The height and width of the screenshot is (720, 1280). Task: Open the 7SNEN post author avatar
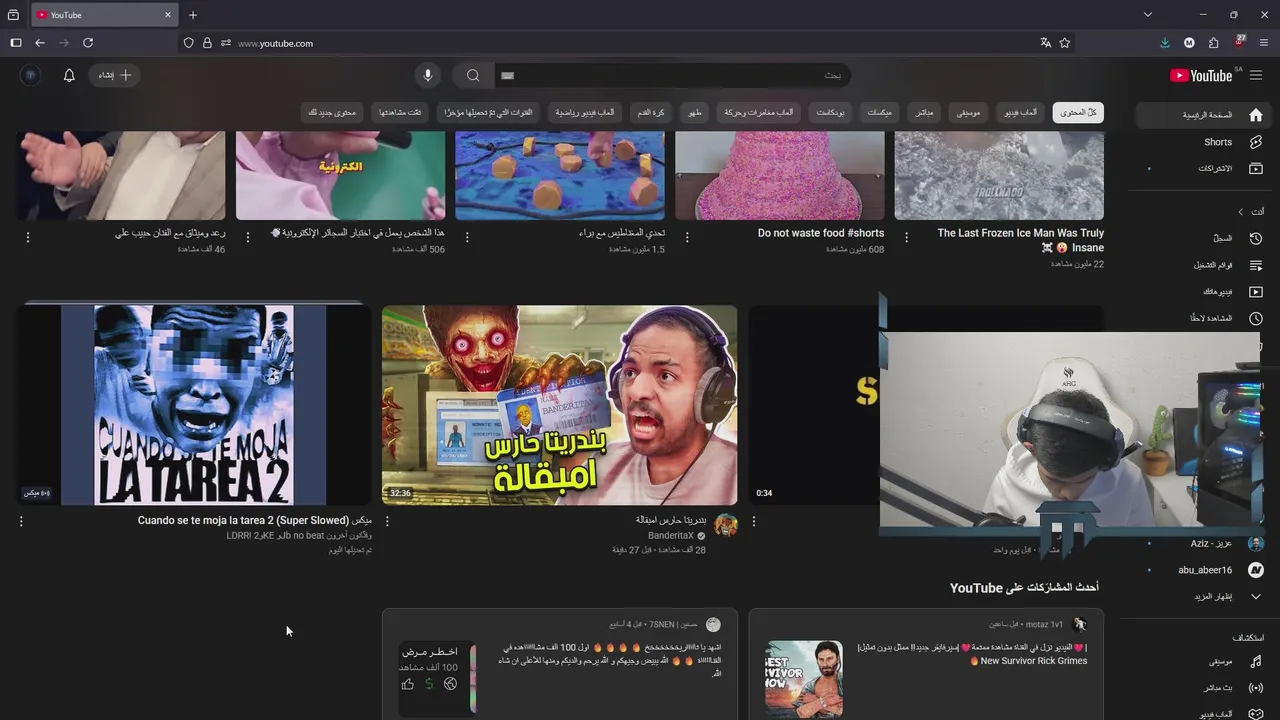713,624
